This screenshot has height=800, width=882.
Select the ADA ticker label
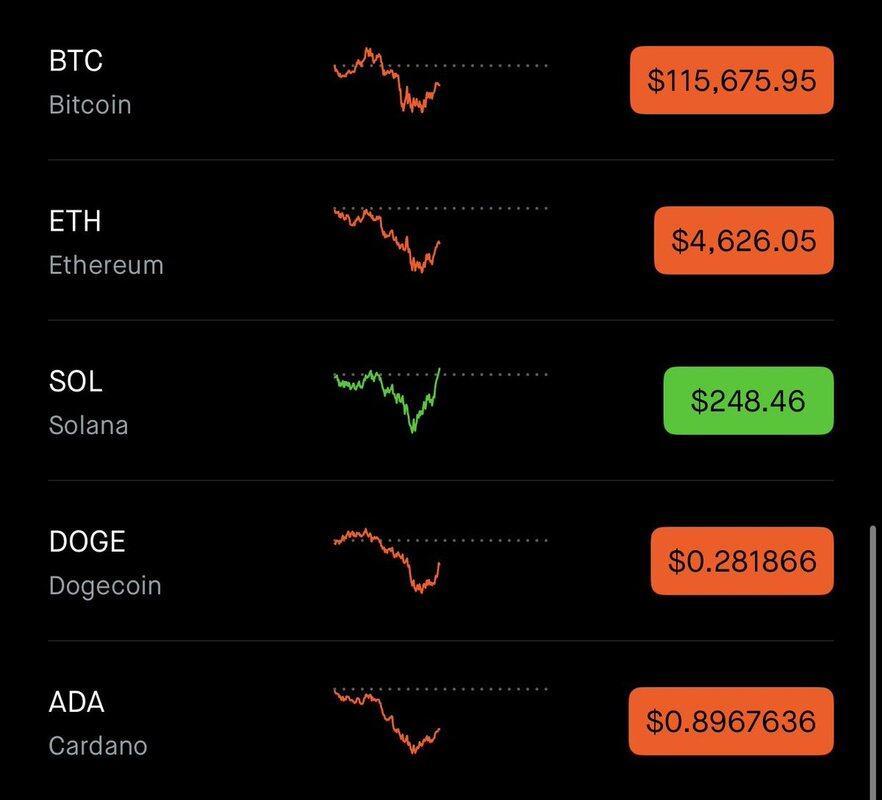click(76, 702)
